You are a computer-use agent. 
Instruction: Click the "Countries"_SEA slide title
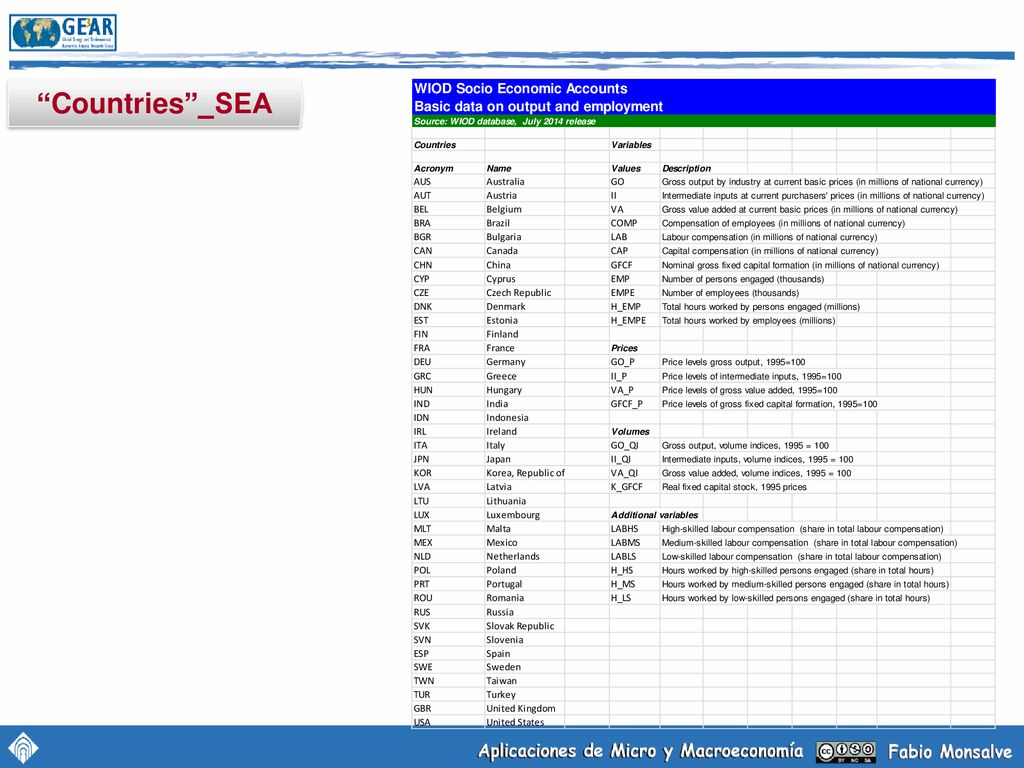155,103
